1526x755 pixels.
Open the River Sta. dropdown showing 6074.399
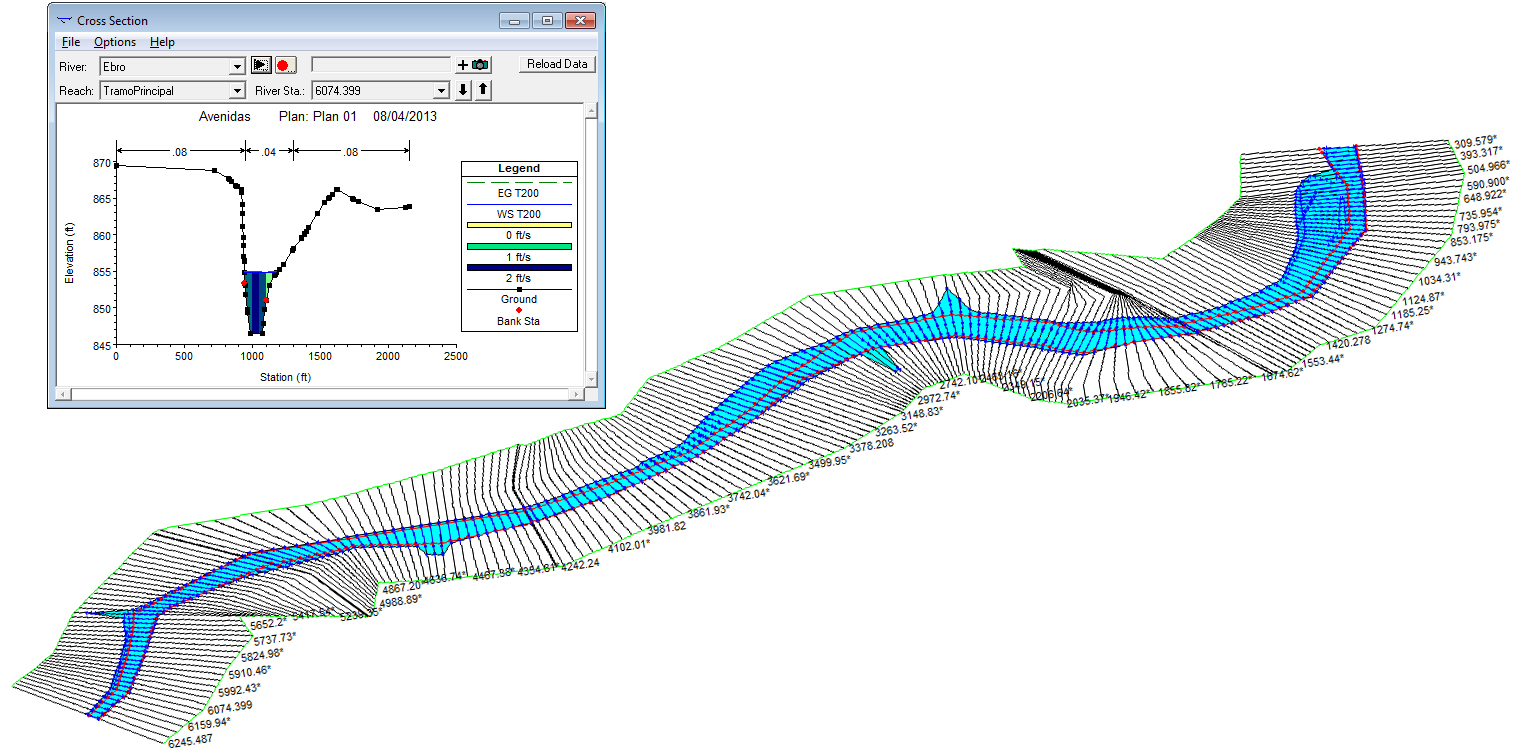[x=441, y=91]
